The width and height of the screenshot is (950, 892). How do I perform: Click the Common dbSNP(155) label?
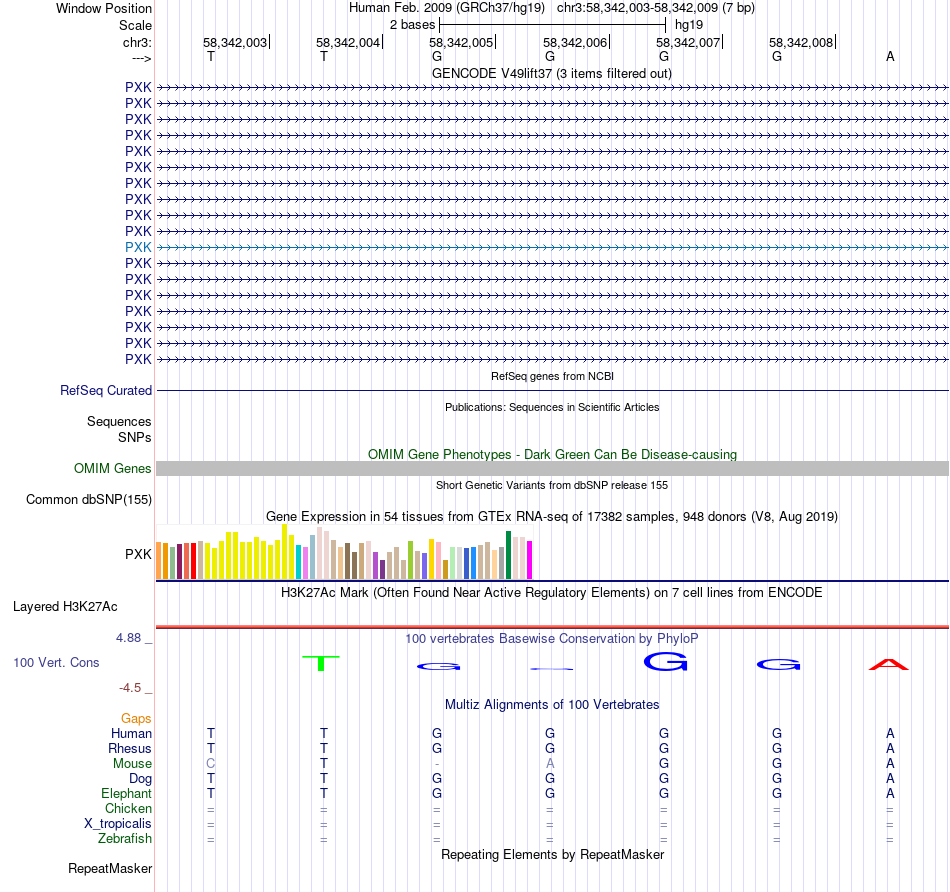(89, 500)
